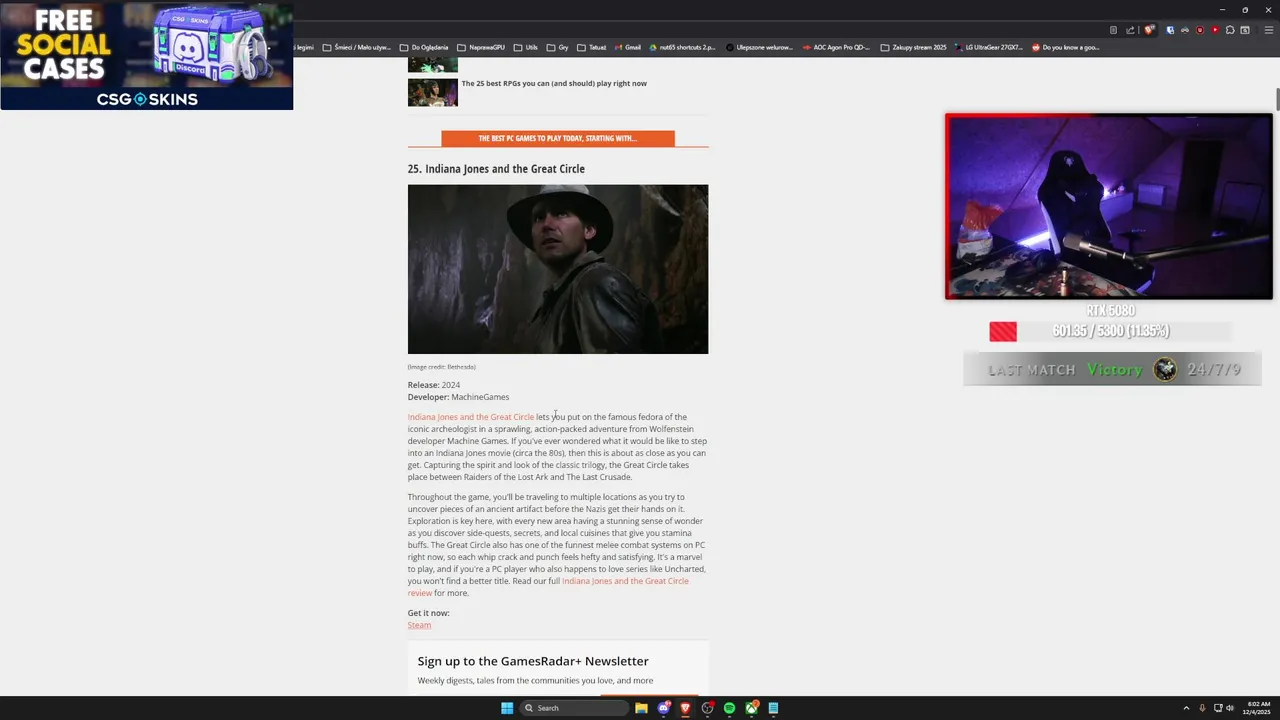Open the Do you know a goo... bookmark
Screen dimensions: 1280x720
click(x=1065, y=47)
